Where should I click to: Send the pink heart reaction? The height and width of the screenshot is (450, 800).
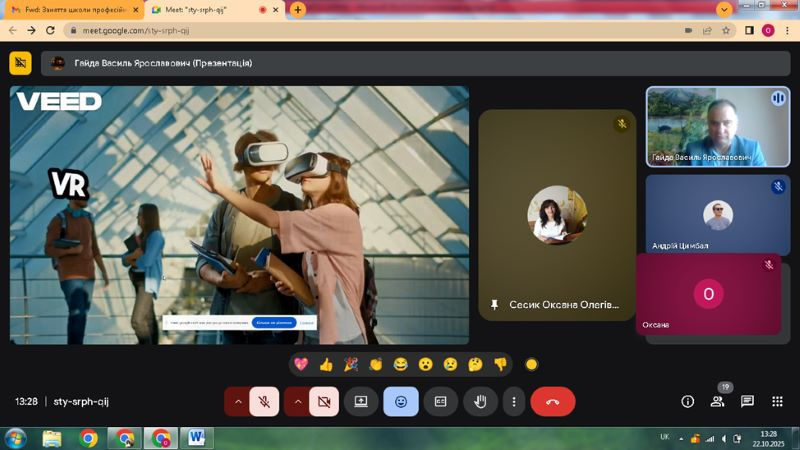[x=301, y=364]
